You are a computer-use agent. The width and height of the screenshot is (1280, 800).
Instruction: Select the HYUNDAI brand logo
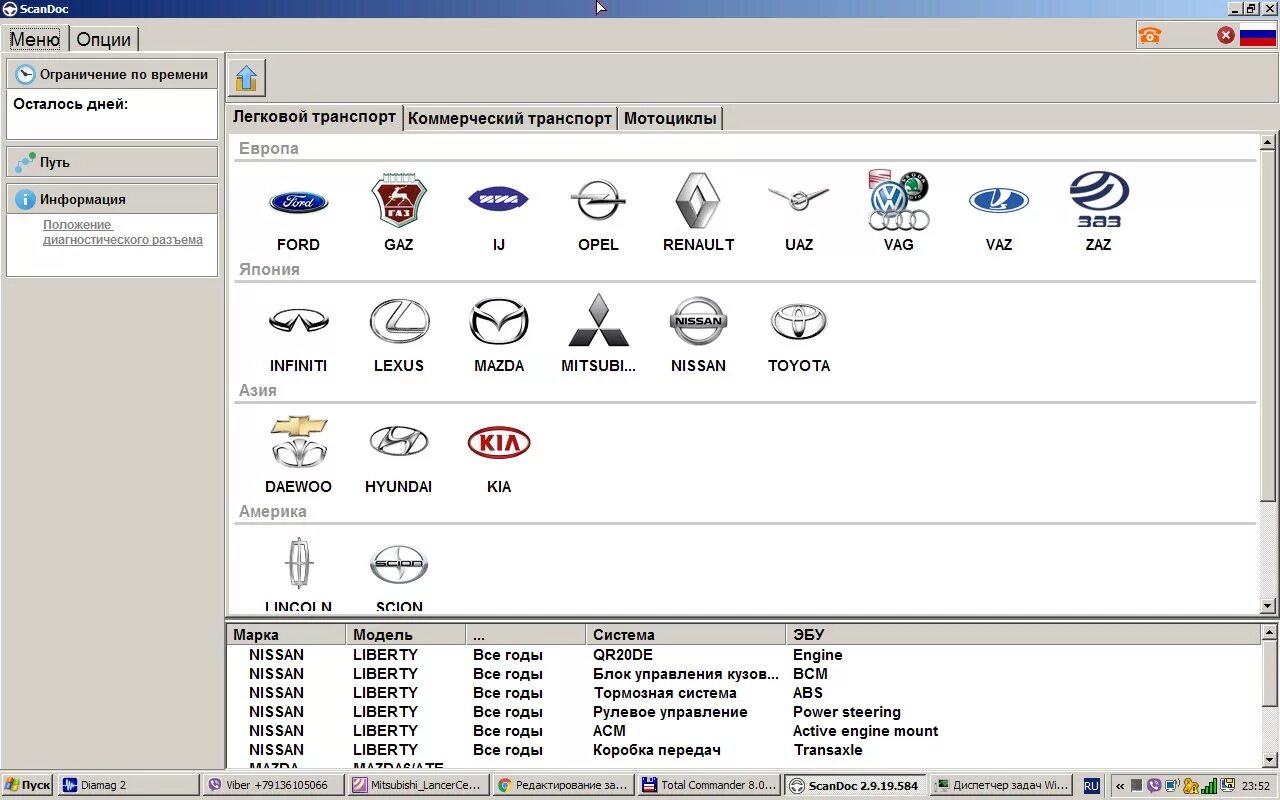398,441
